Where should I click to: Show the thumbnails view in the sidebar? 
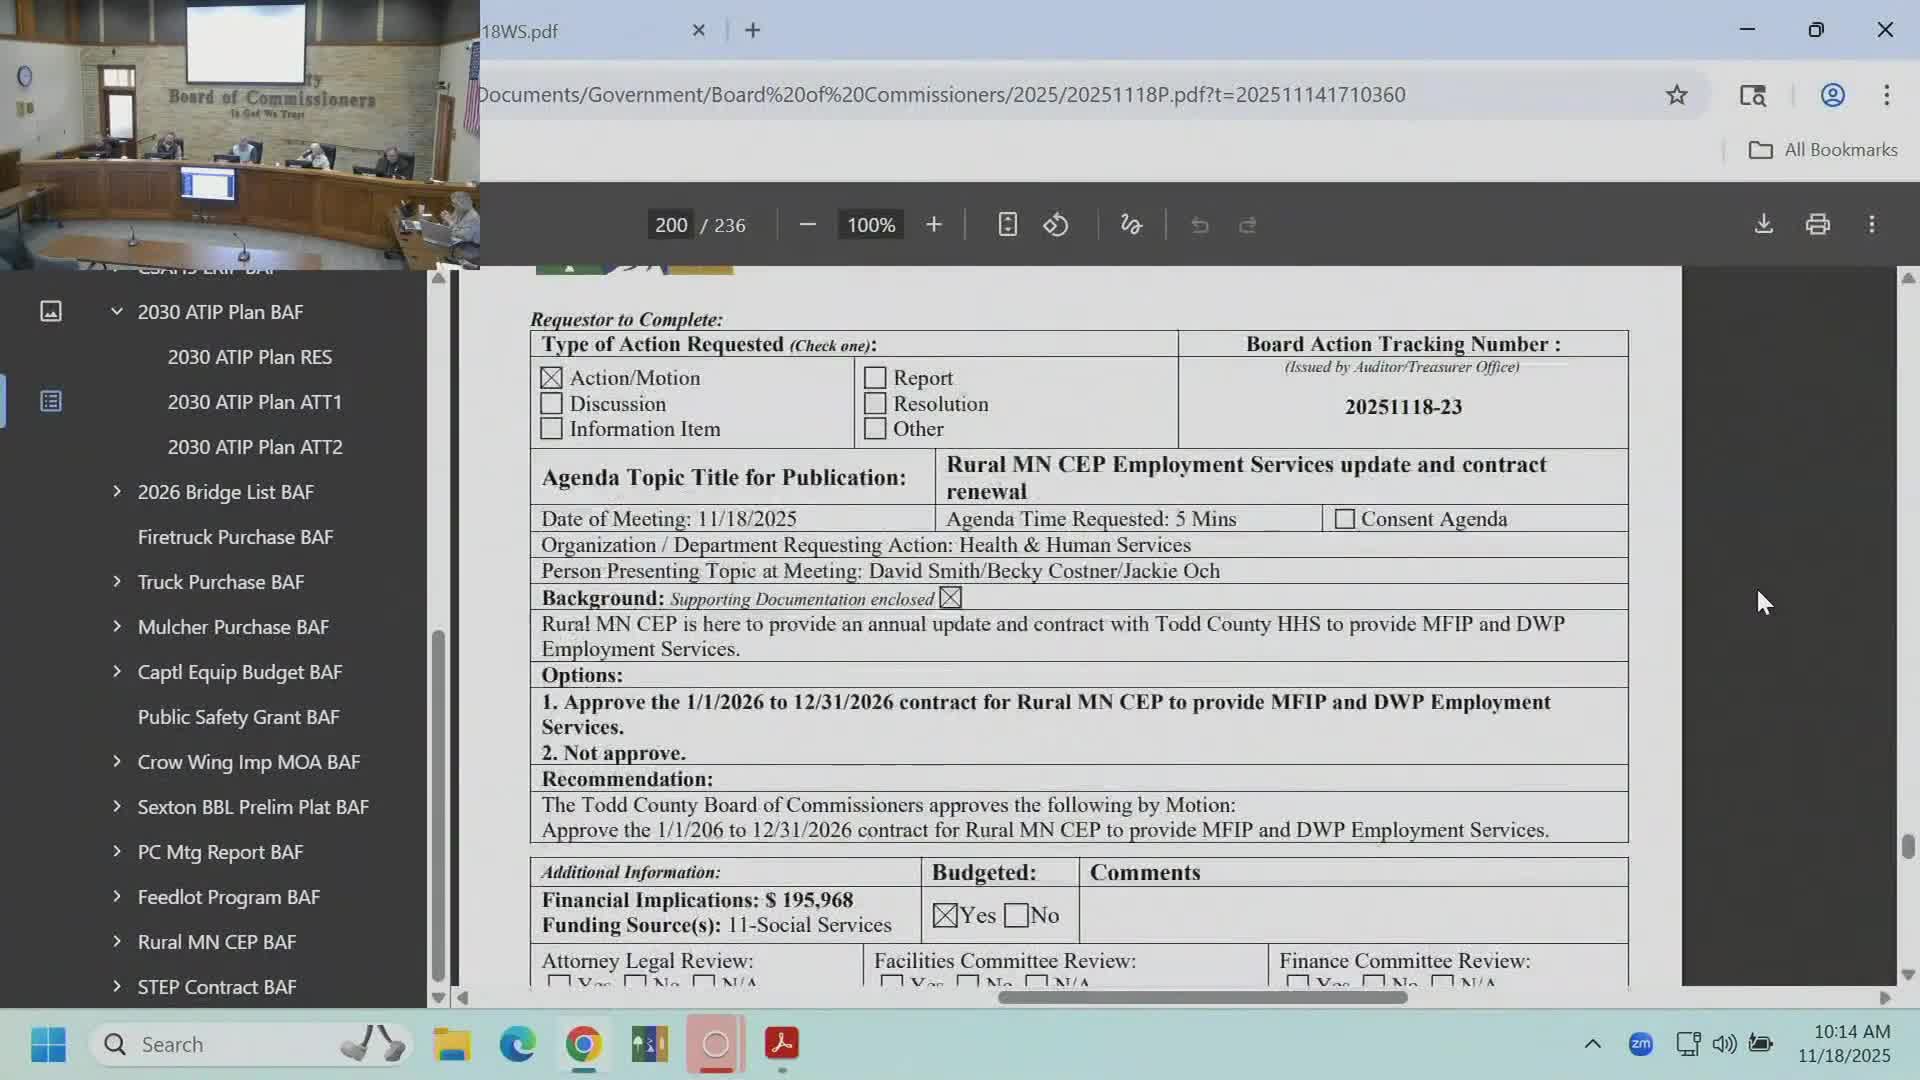[51, 312]
